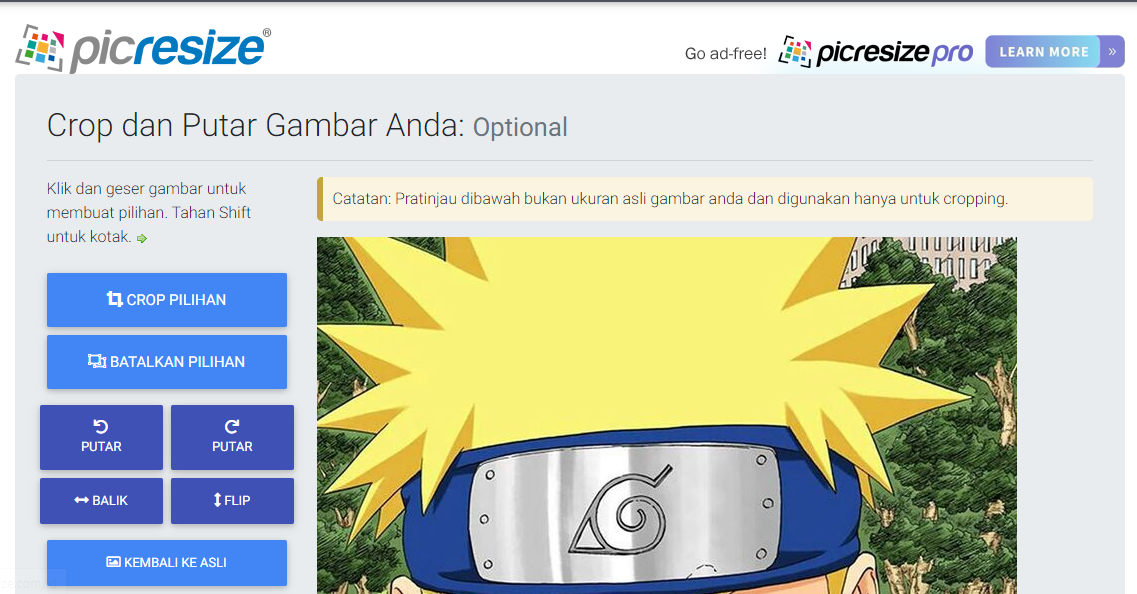The height and width of the screenshot is (594, 1137).
Task: Mirror image horizontally using BALIK
Action: [x=102, y=500]
